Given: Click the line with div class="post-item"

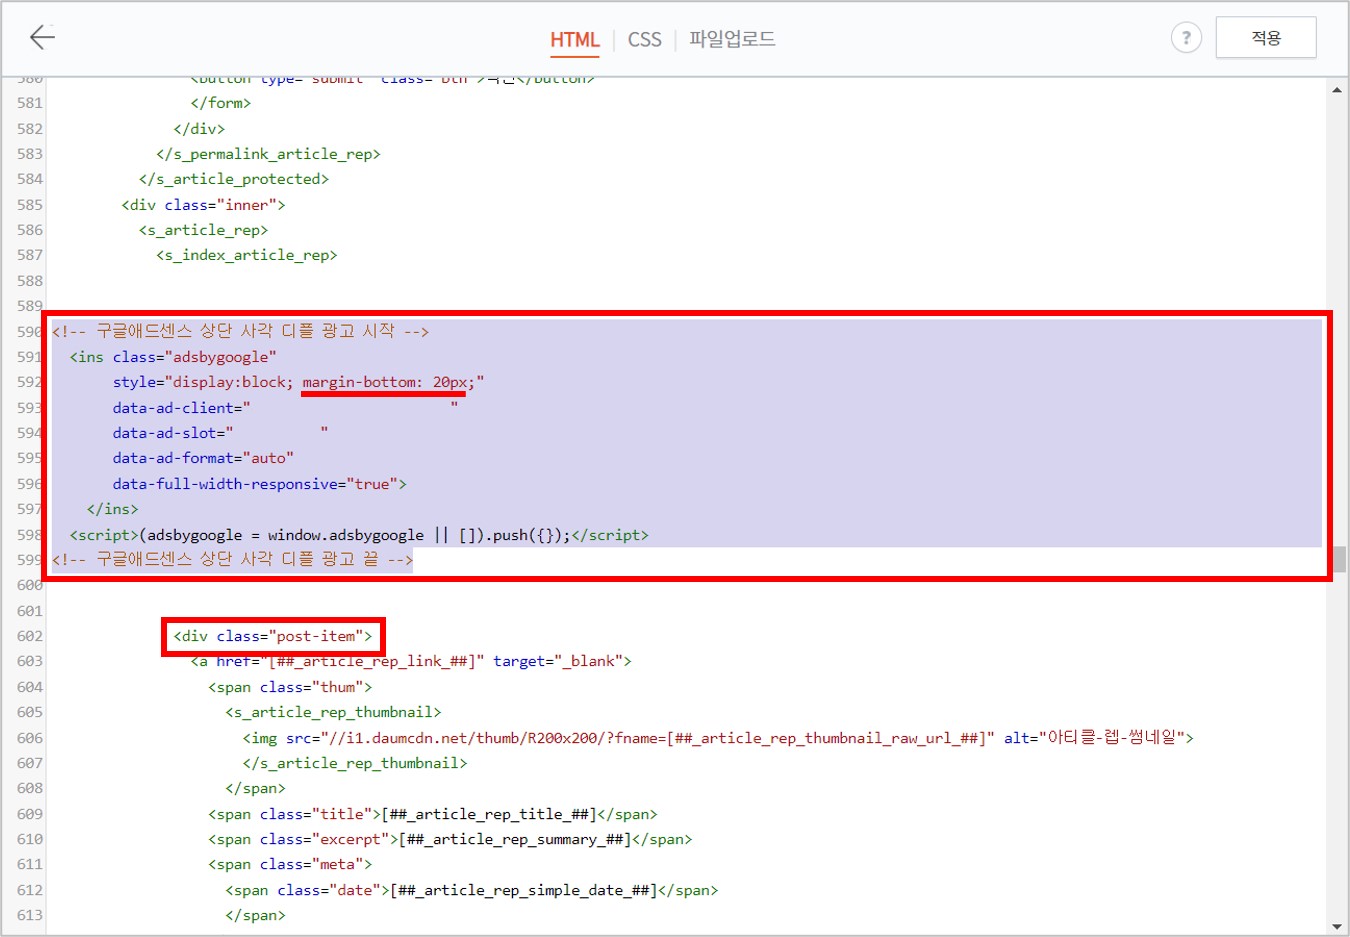Looking at the screenshot, I should click(x=272, y=636).
